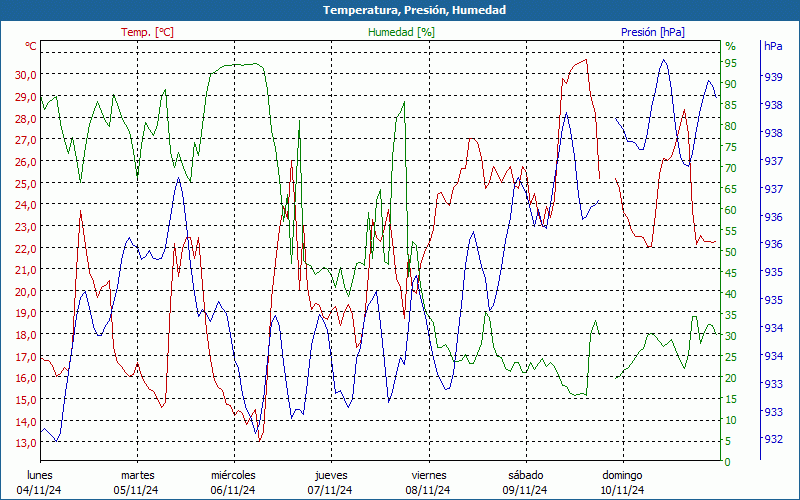Viewport: 800px width, 500px height.
Task: Click the "sábado" day label
Action: pos(526,475)
